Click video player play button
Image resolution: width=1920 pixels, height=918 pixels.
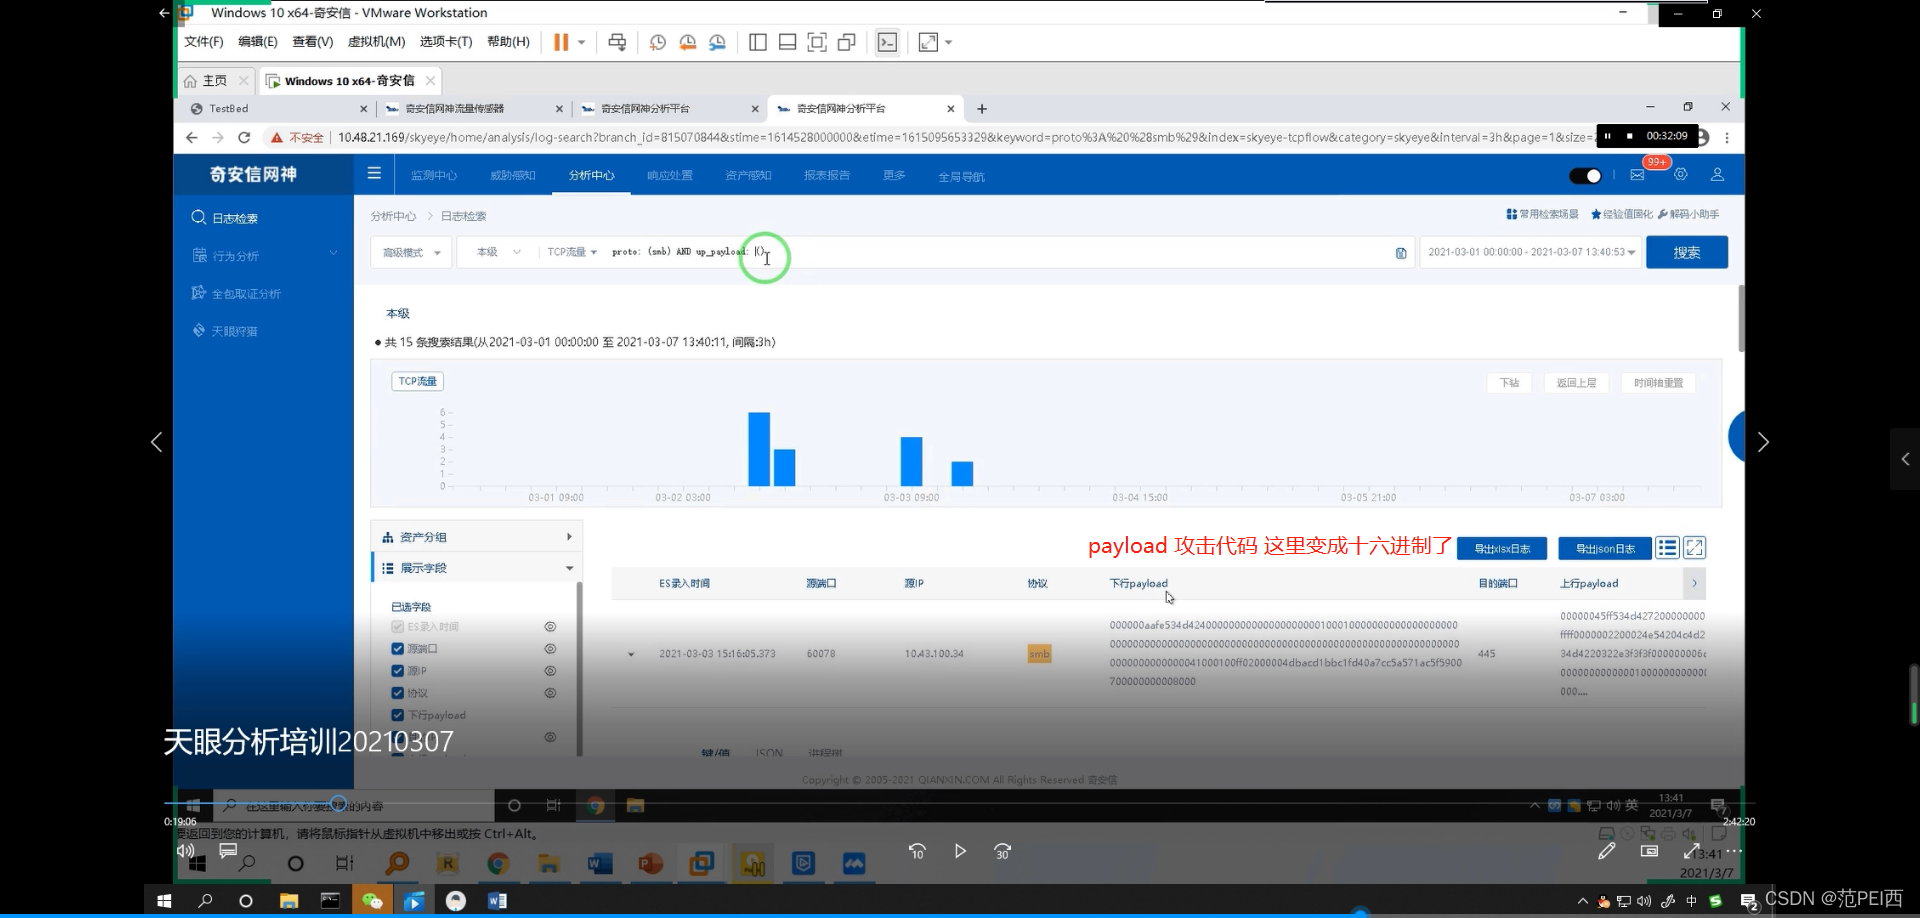960,851
